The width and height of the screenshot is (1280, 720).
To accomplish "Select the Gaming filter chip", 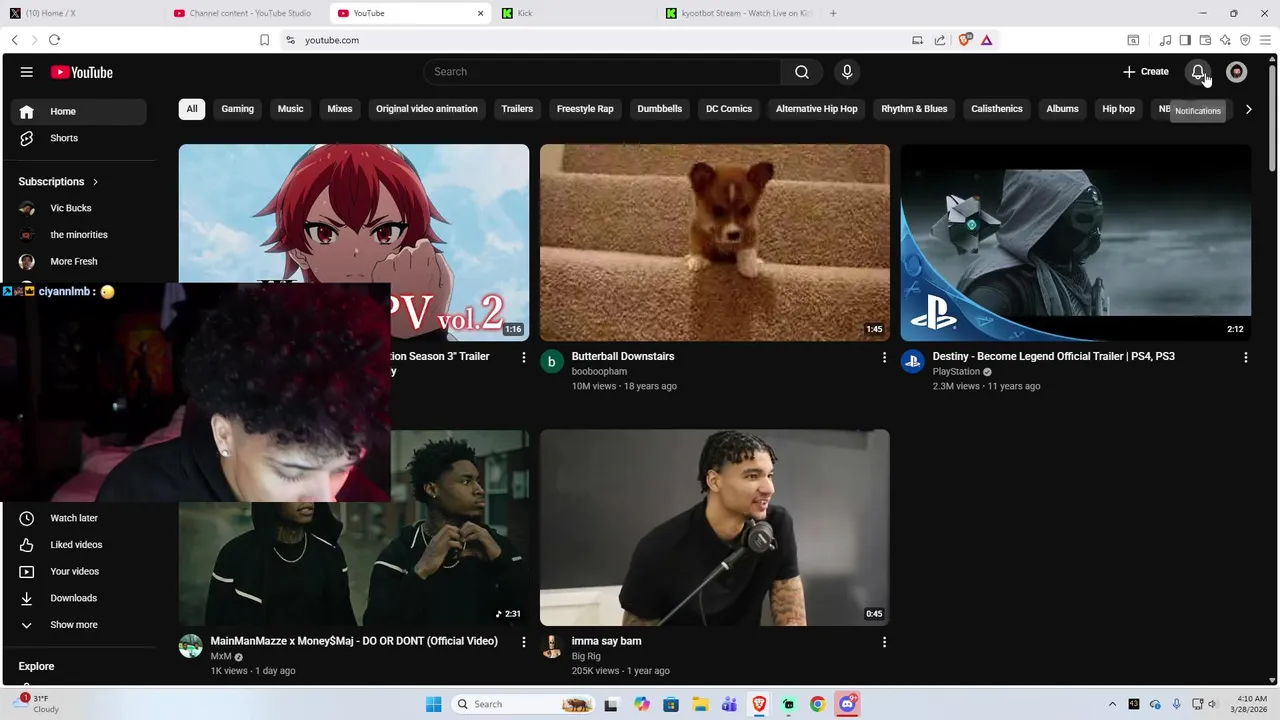I will click(x=237, y=109).
